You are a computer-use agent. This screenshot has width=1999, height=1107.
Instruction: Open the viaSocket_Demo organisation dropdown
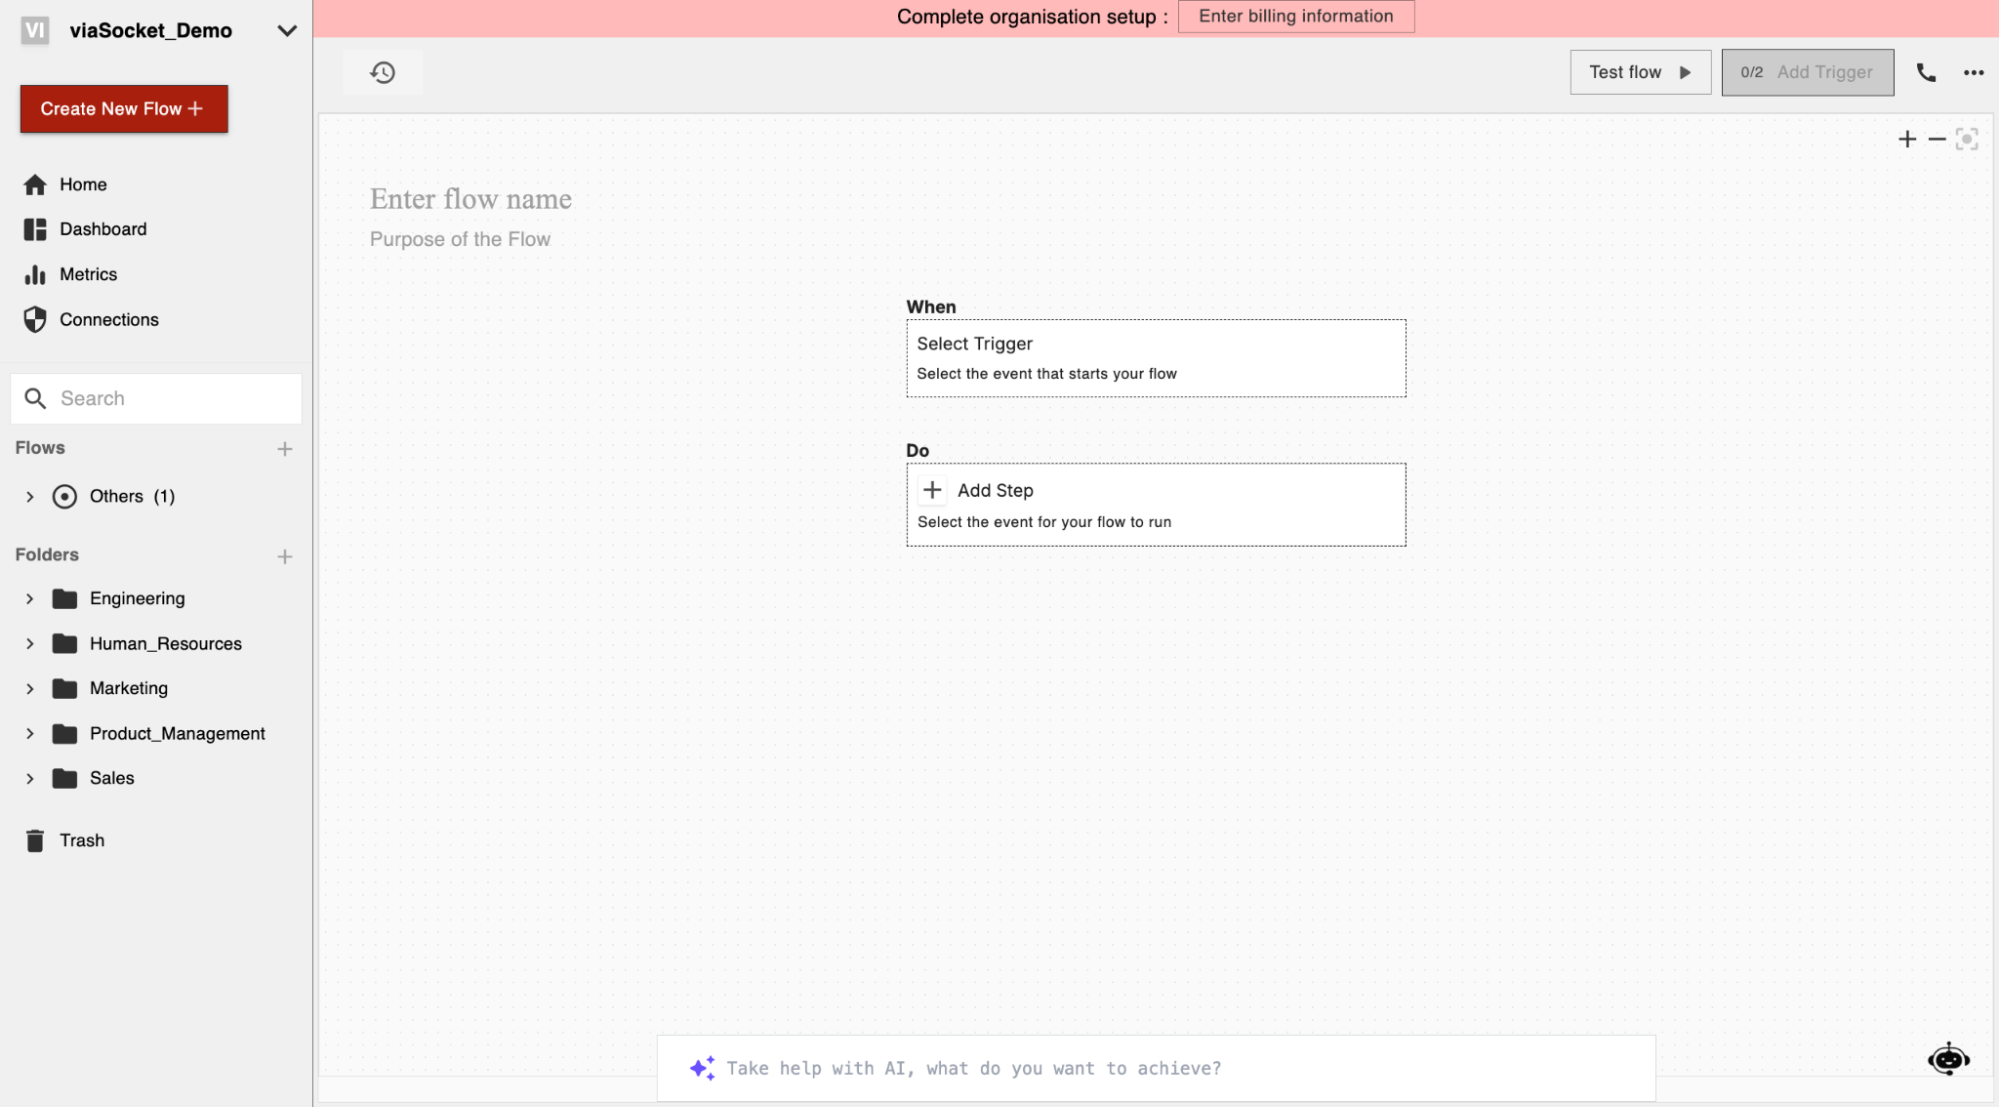(286, 31)
